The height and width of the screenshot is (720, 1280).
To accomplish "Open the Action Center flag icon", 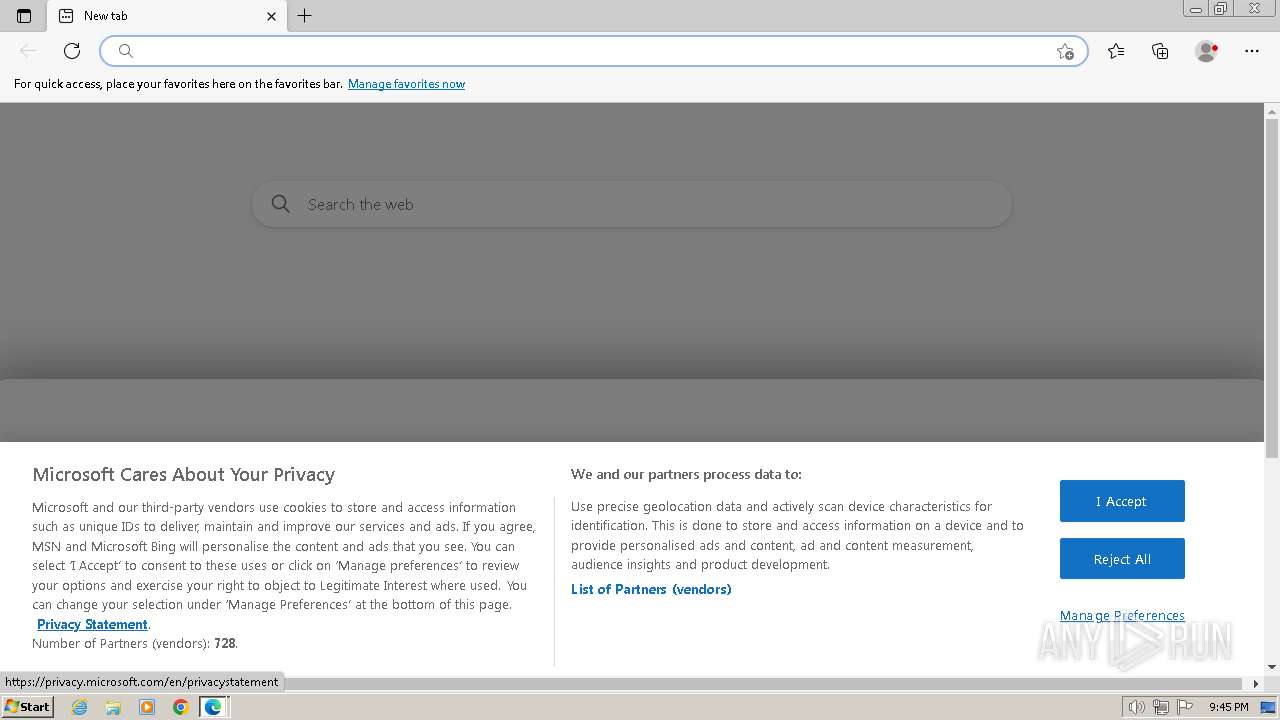I will point(1184,707).
